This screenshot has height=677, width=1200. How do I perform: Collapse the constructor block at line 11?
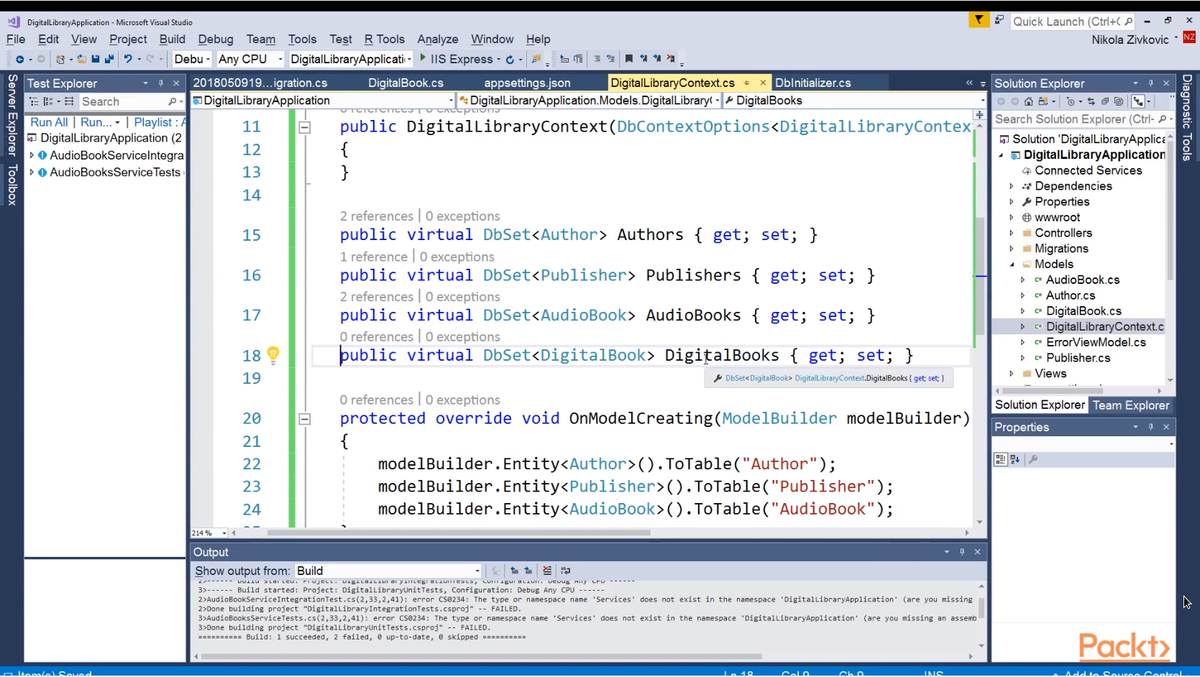point(305,127)
